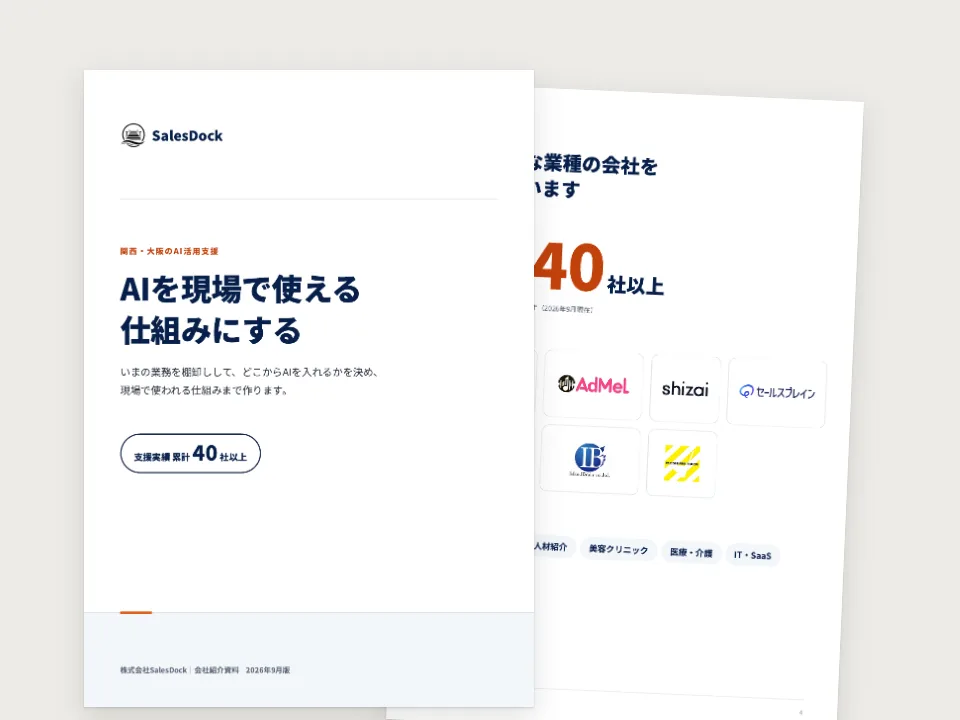Click the shizai logo card
The height and width of the screenshot is (720, 960).
click(x=685, y=389)
